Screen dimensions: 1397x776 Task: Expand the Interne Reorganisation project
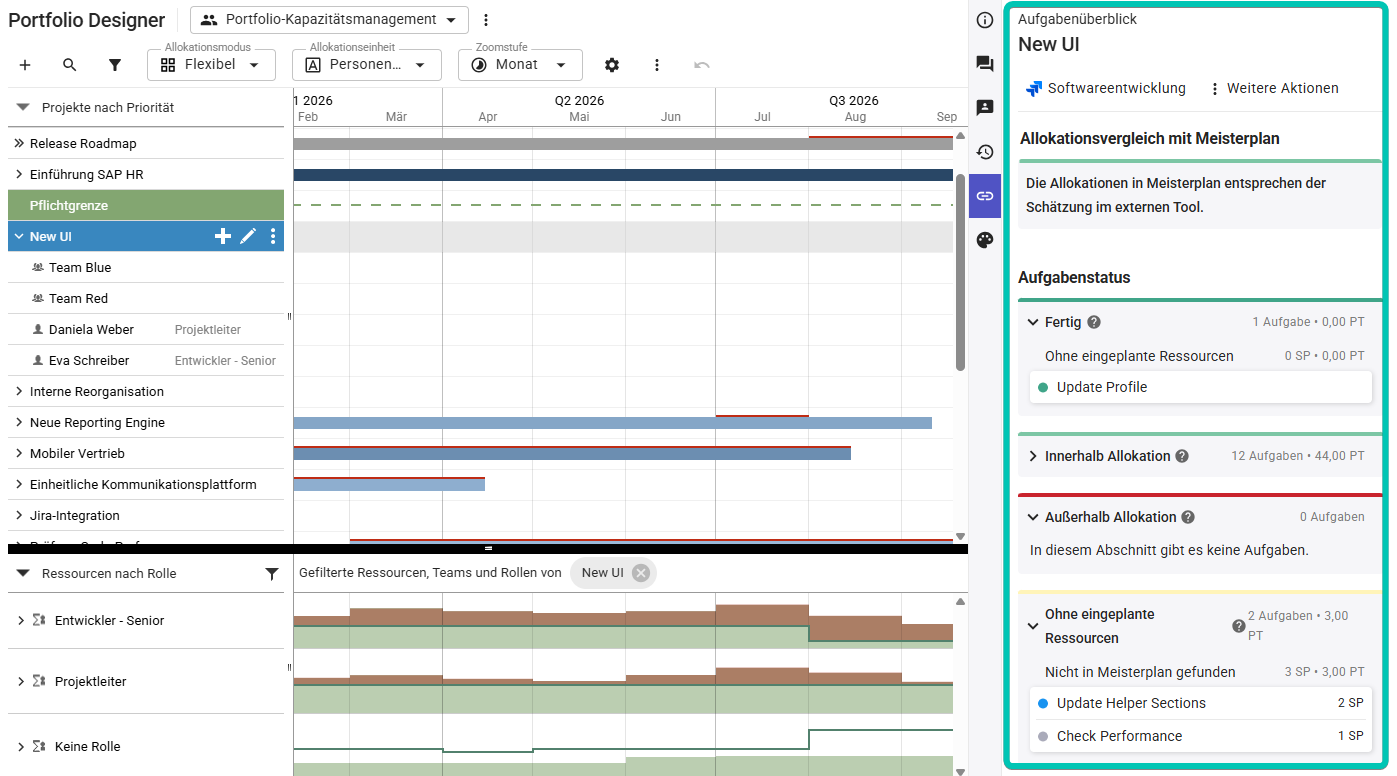click(x=19, y=392)
